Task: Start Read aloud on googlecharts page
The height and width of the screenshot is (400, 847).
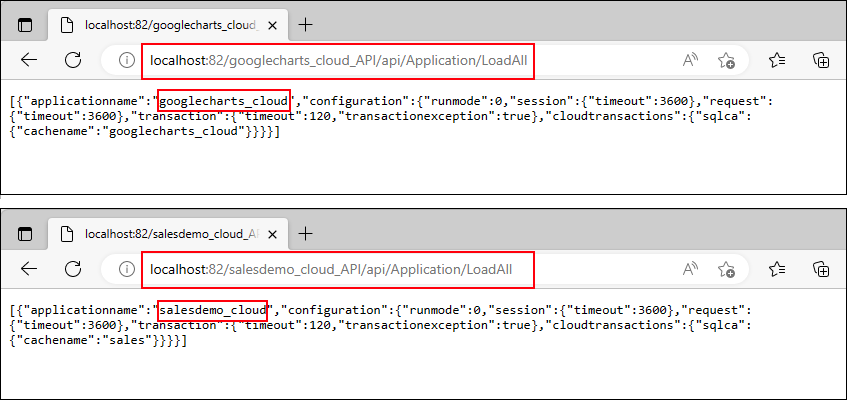Action: click(x=690, y=61)
